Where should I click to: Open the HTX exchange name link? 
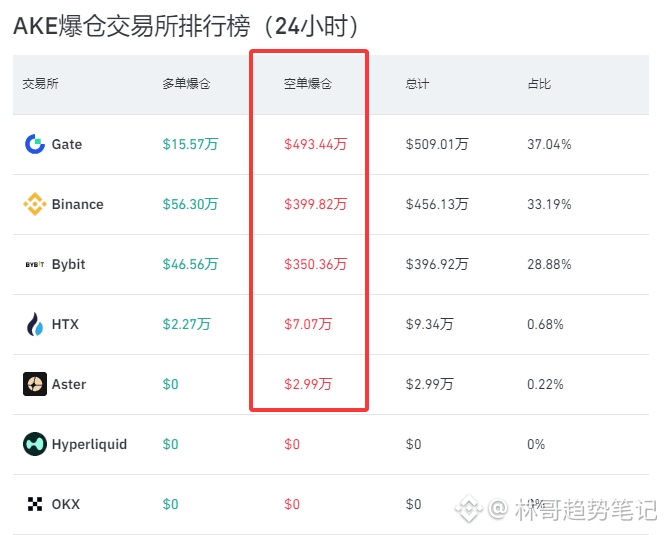coord(65,324)
